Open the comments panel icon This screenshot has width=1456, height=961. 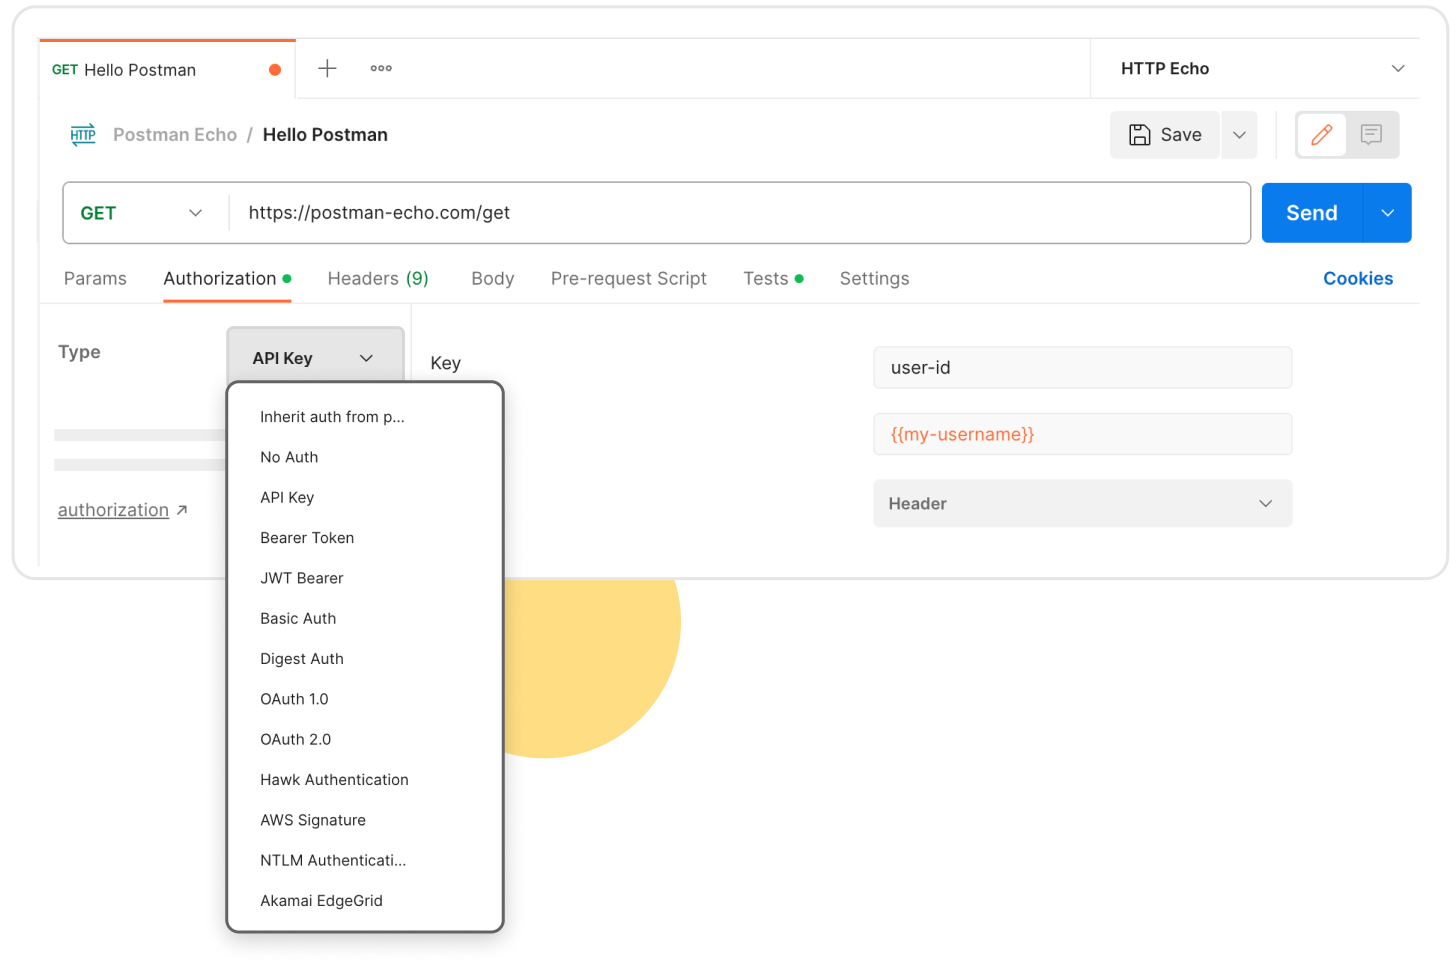click(x=1371, y=134)
